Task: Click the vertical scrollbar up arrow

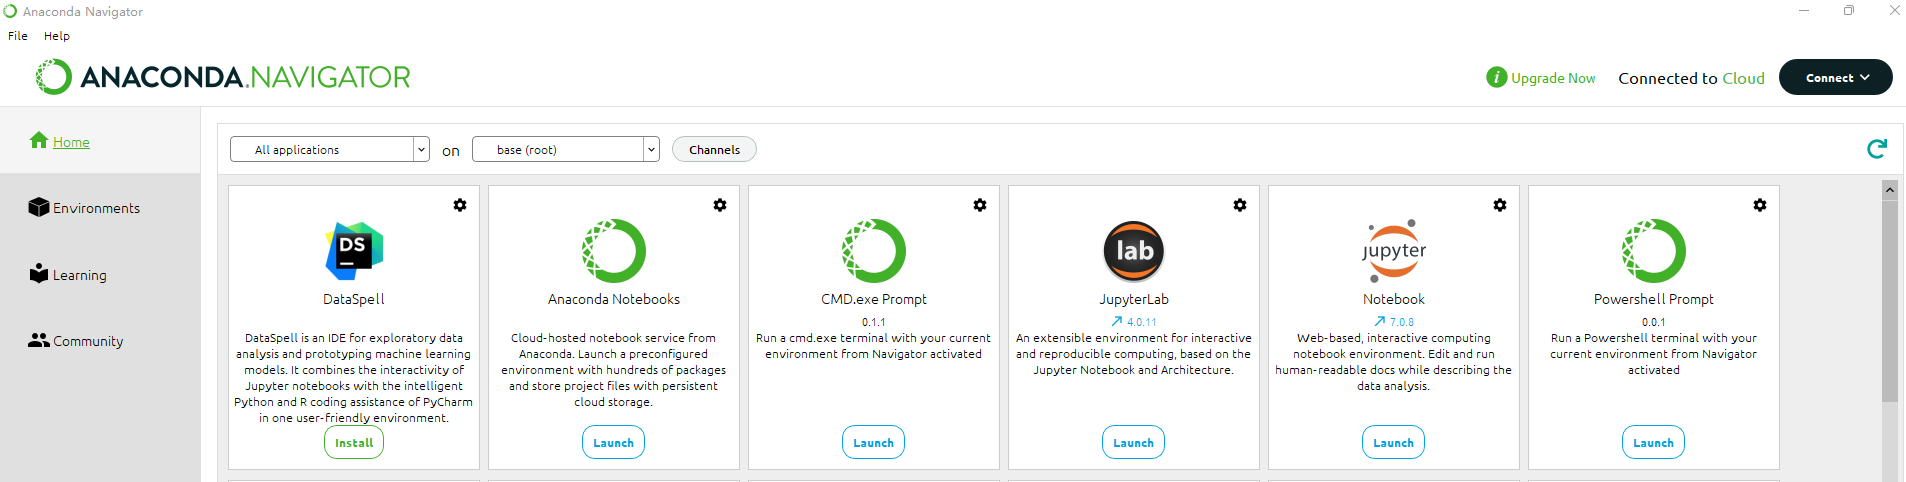Action: point(1889,190)
